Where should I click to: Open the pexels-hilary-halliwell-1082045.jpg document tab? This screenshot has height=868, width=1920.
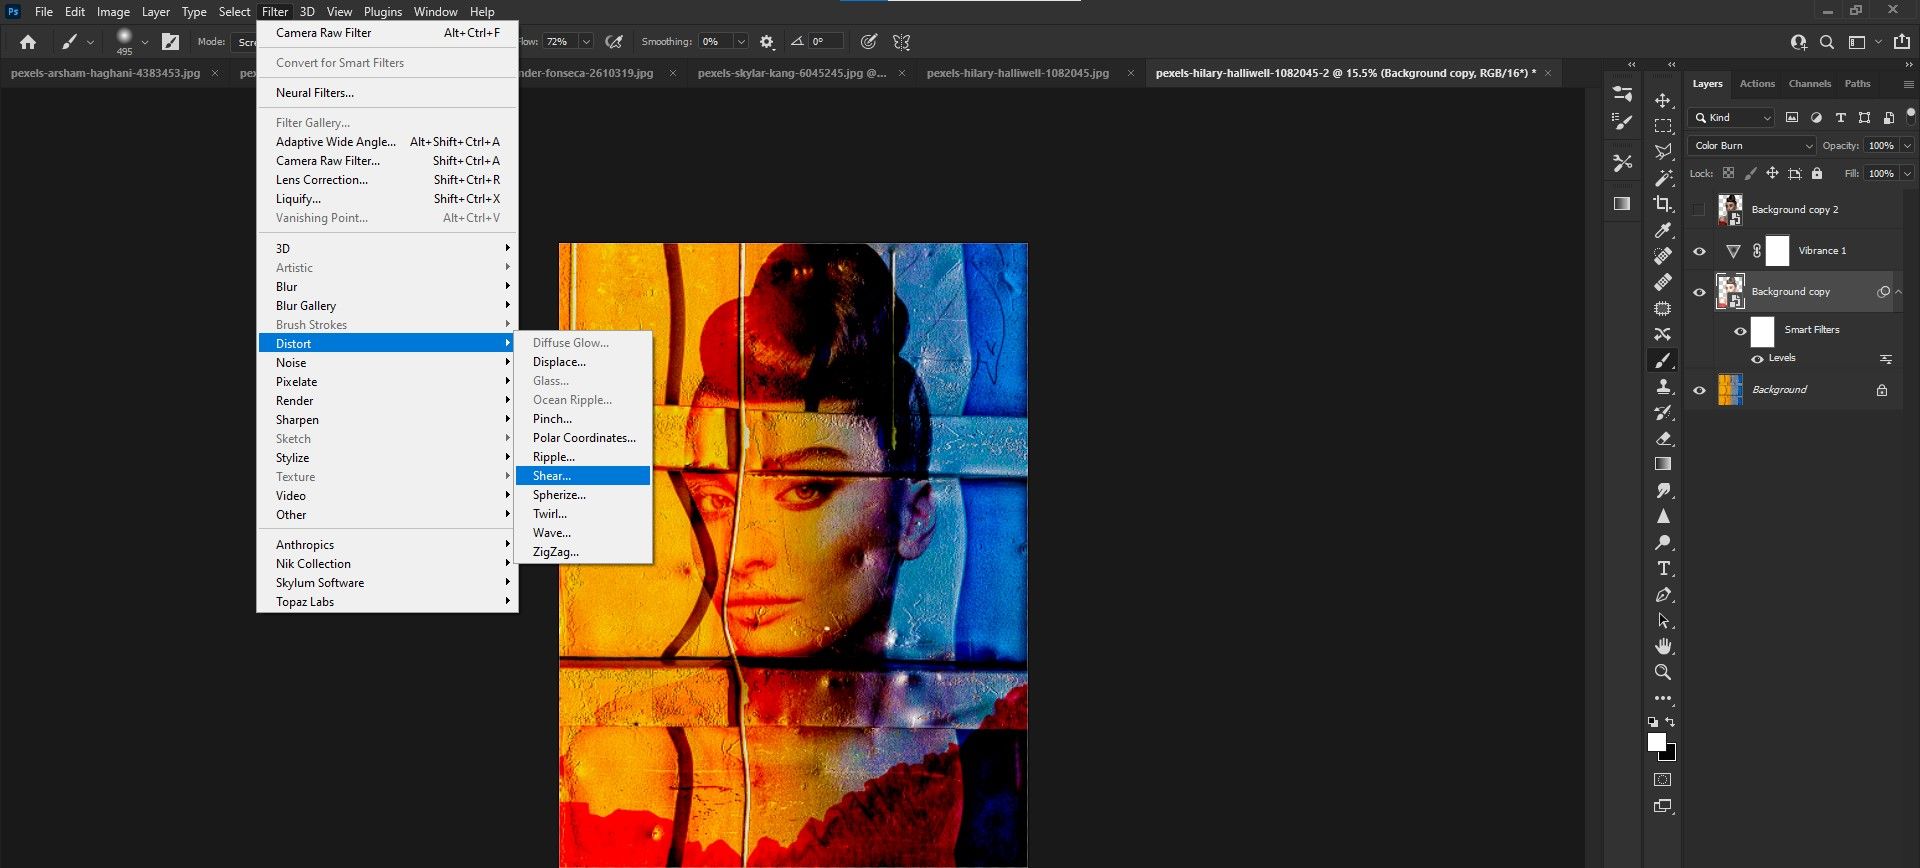(x=1017, y=73)
